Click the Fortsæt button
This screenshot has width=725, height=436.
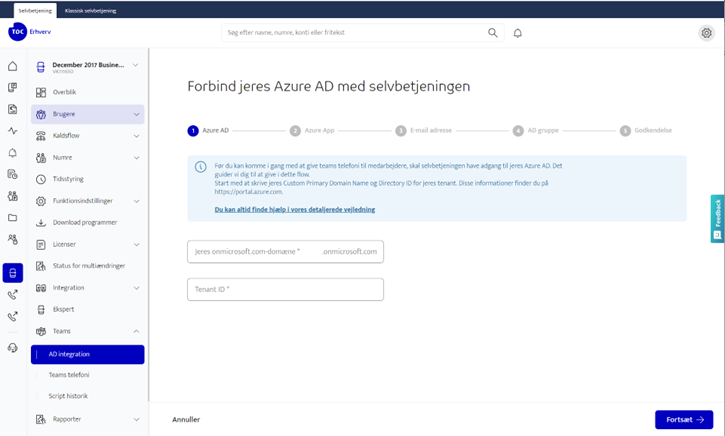(684, 420)
